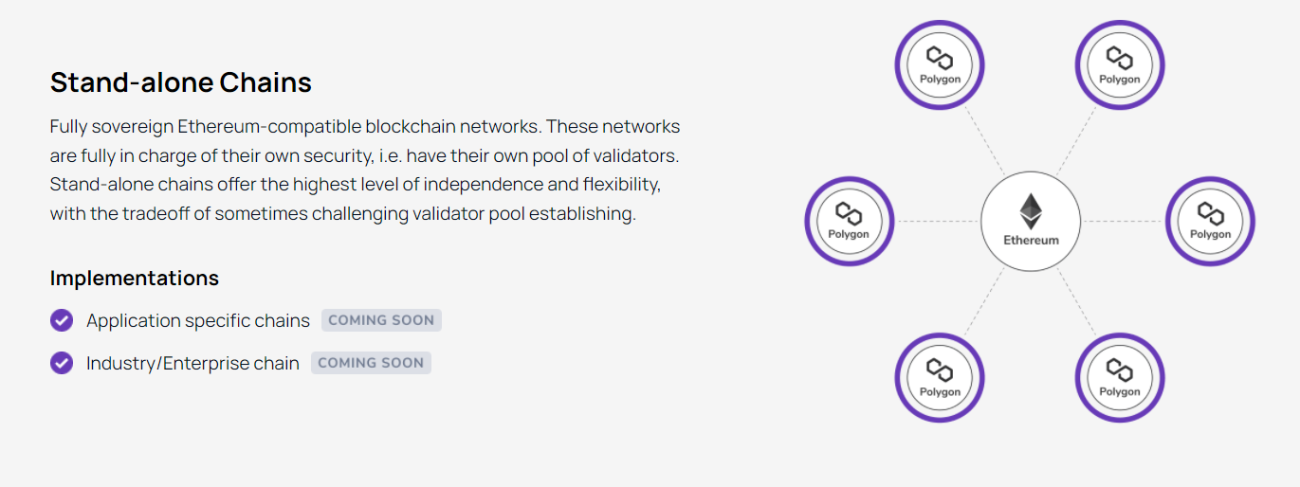The height and width of the screenshot is (487, 1300).
Task: Select the top-right Polygon node
Action: pyautogui.click(x=1119, y=65)
